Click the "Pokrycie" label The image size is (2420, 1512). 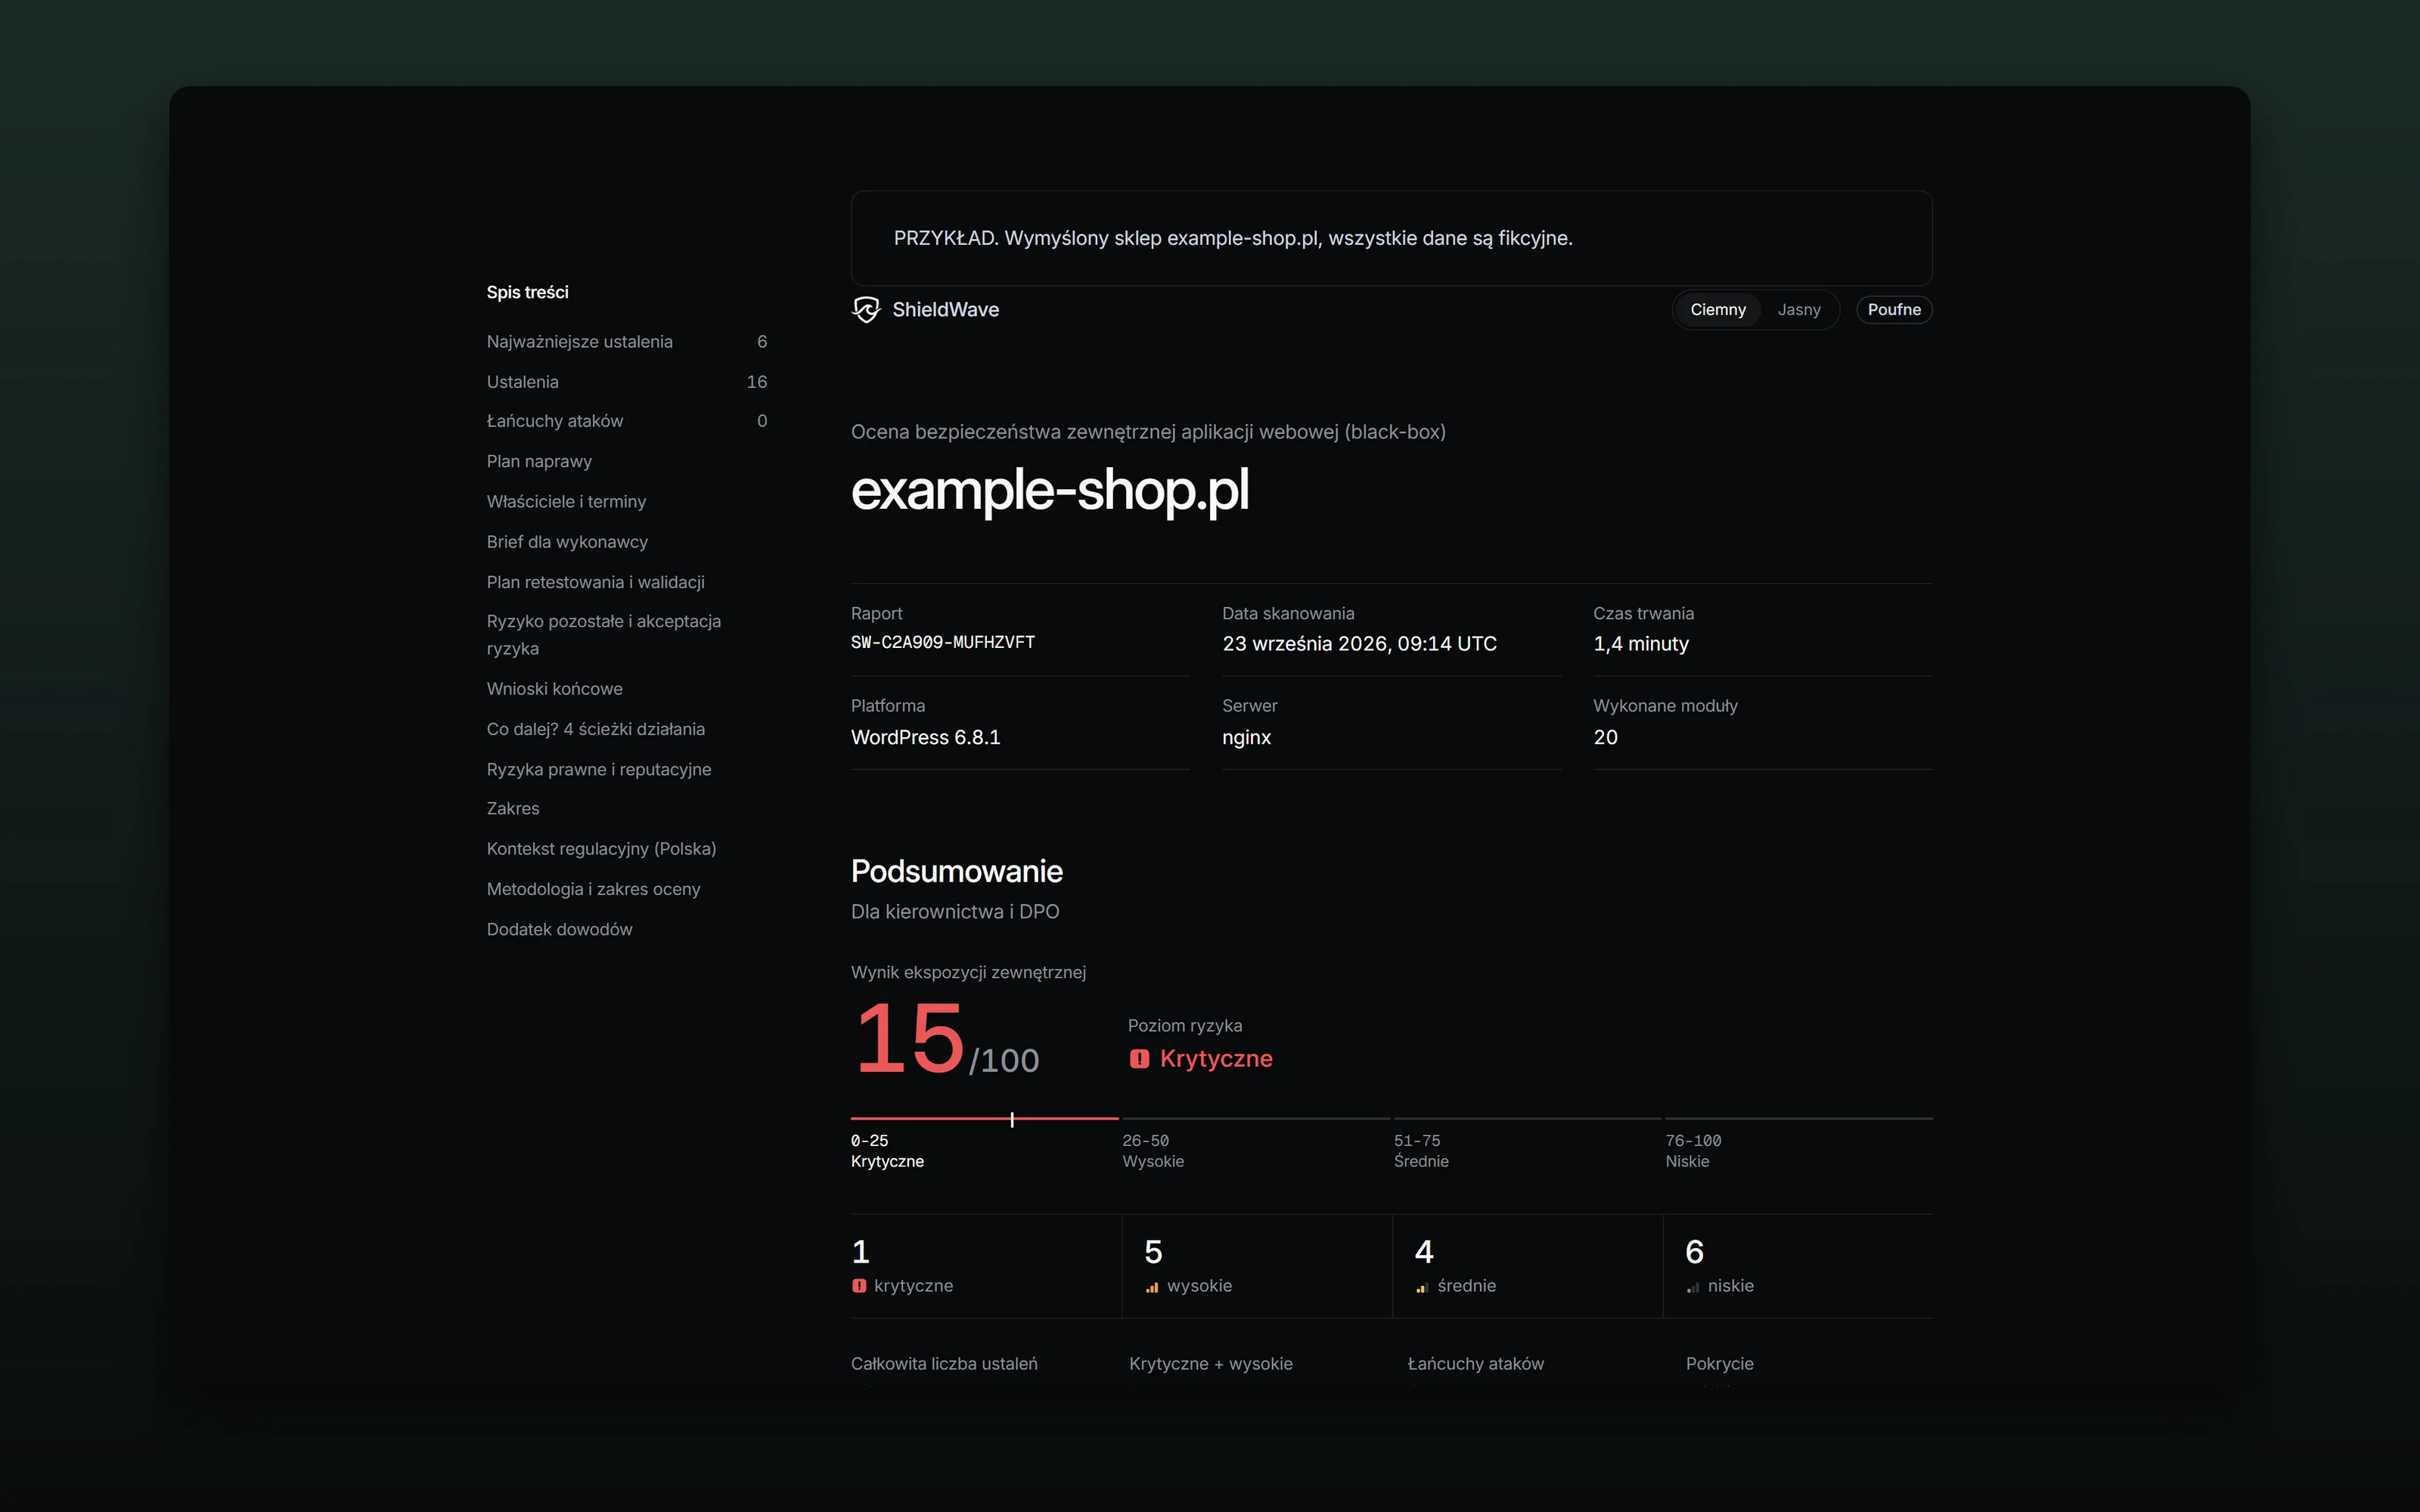pyautogui.click(x=1719, y=1364)
